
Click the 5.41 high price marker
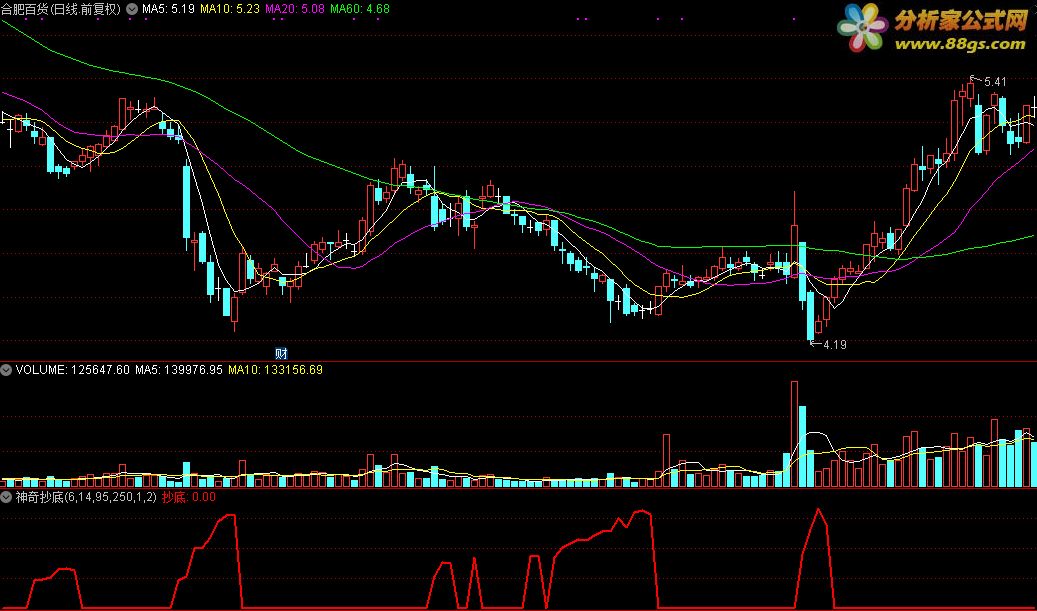click(995, 82)
